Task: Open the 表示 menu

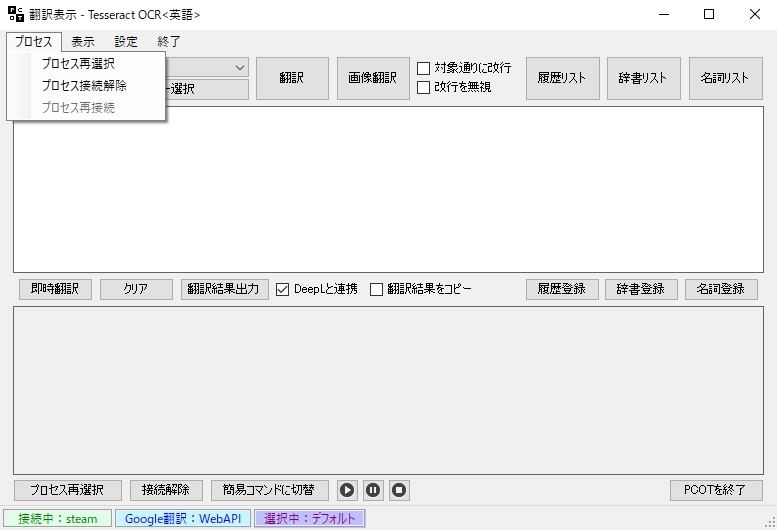Action: pyautogui.click(x=83, y=42)
